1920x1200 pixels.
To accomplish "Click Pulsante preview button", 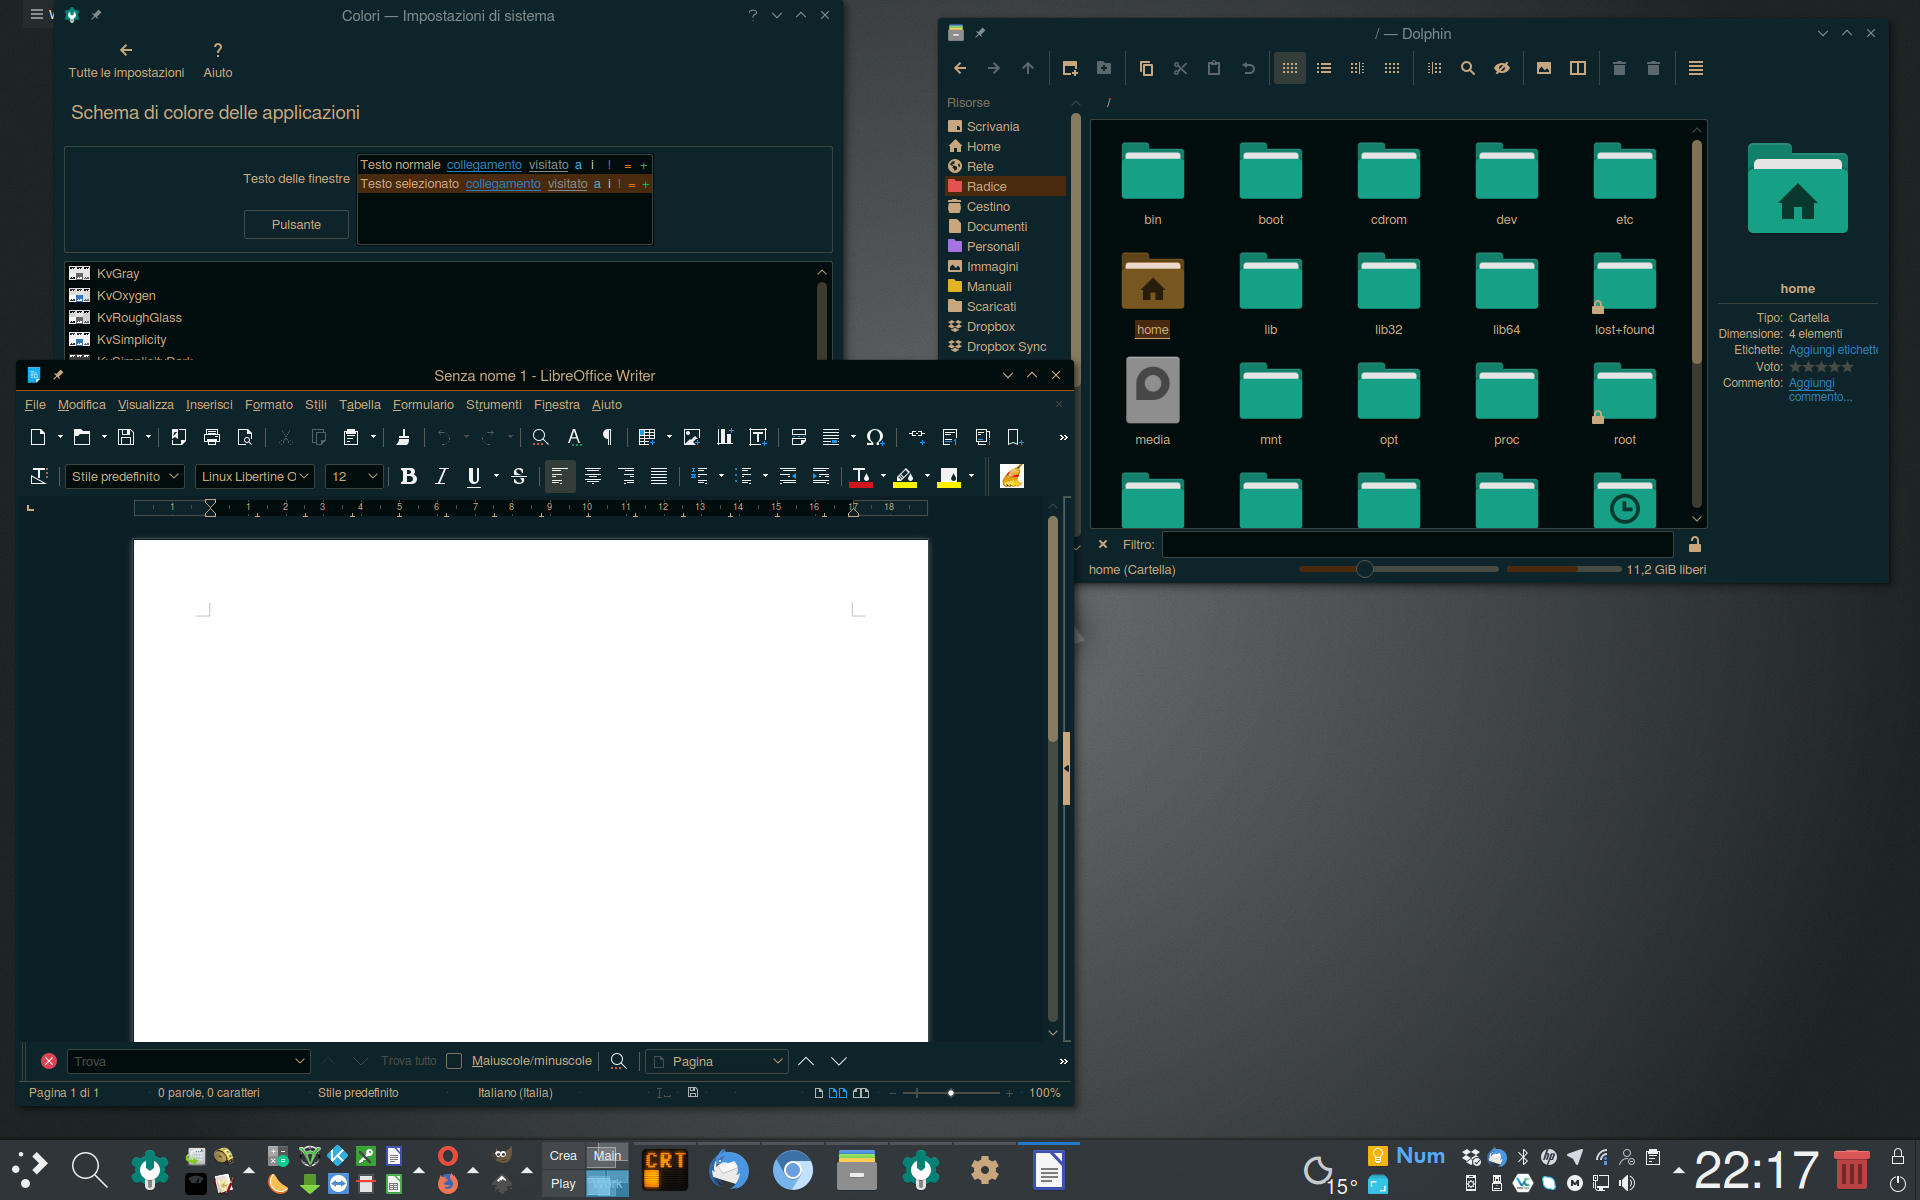I will [x=296, y=225].
